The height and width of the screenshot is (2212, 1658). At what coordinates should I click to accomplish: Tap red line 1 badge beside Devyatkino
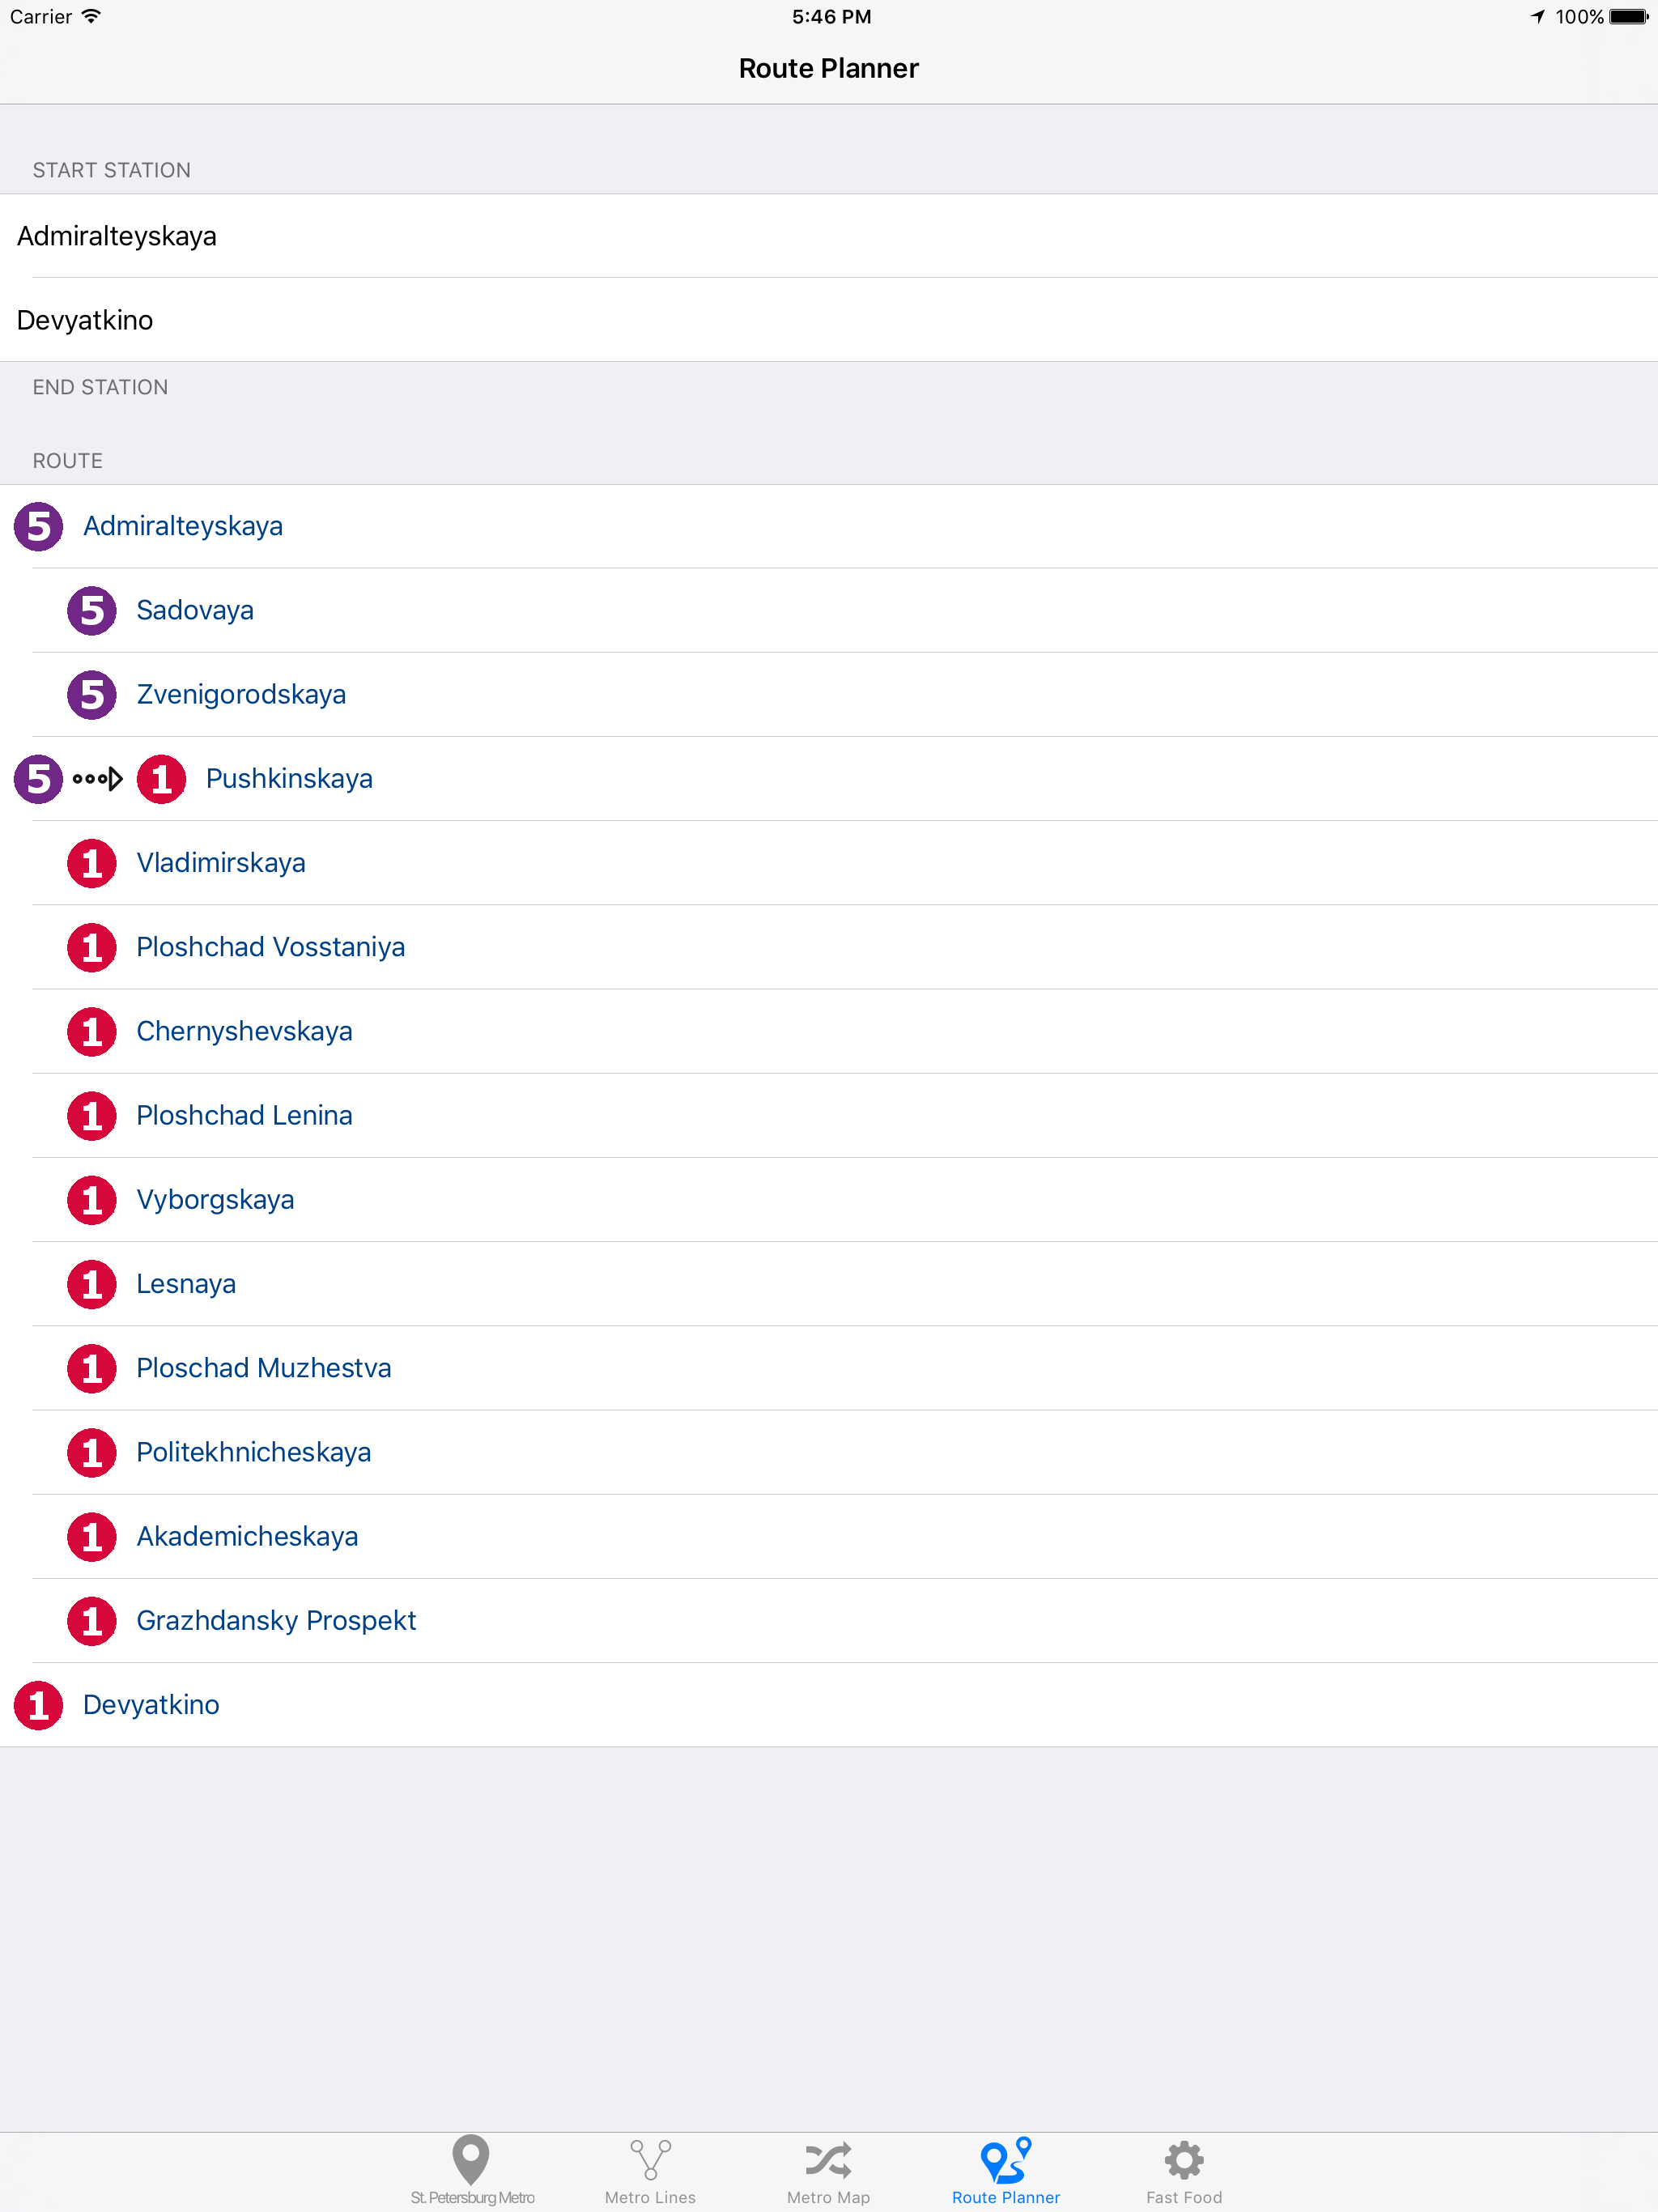click(x=39, y=1705)
